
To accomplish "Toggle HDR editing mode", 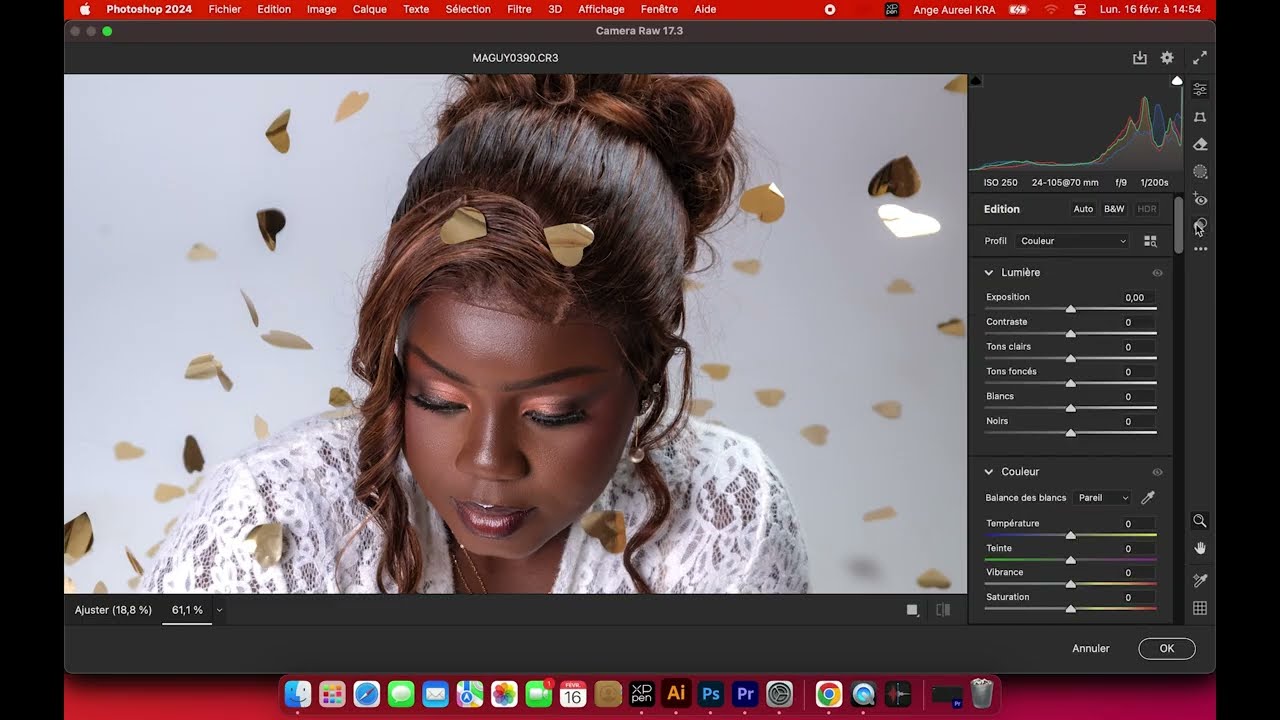I will point(1147,209).
